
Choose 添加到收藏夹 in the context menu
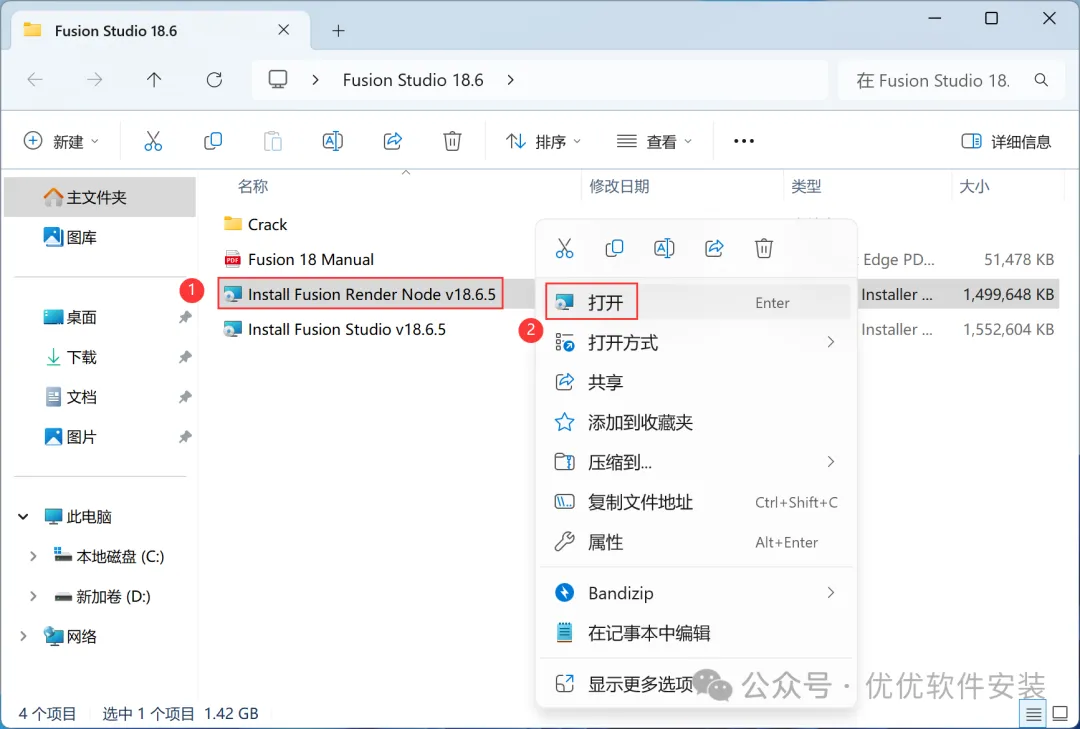[x=697, y=422]
